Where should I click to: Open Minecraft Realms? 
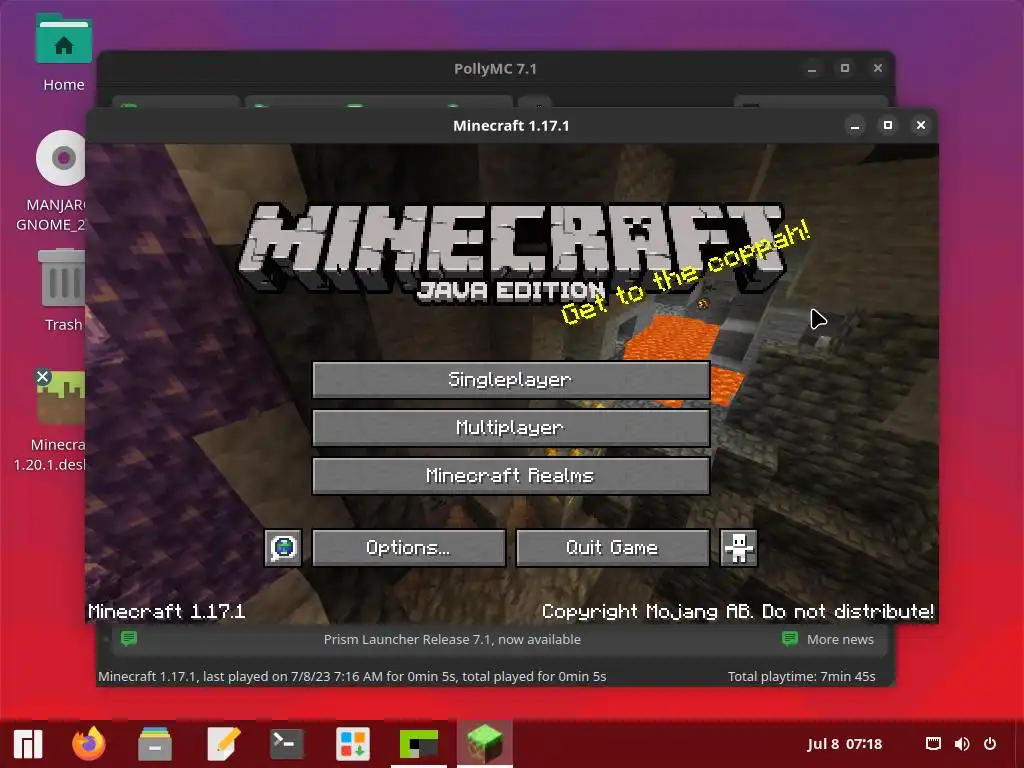(x=511, y=475)
